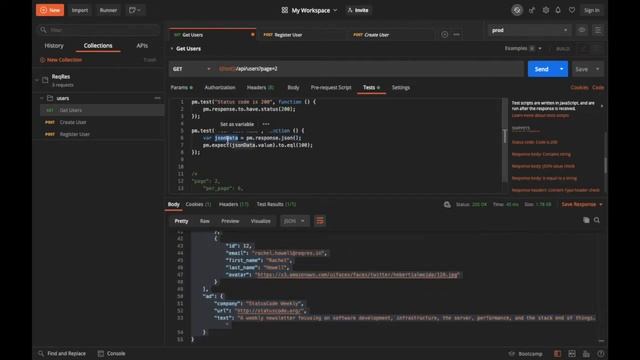Open Bootcamp from the status bar

(526, 354)
